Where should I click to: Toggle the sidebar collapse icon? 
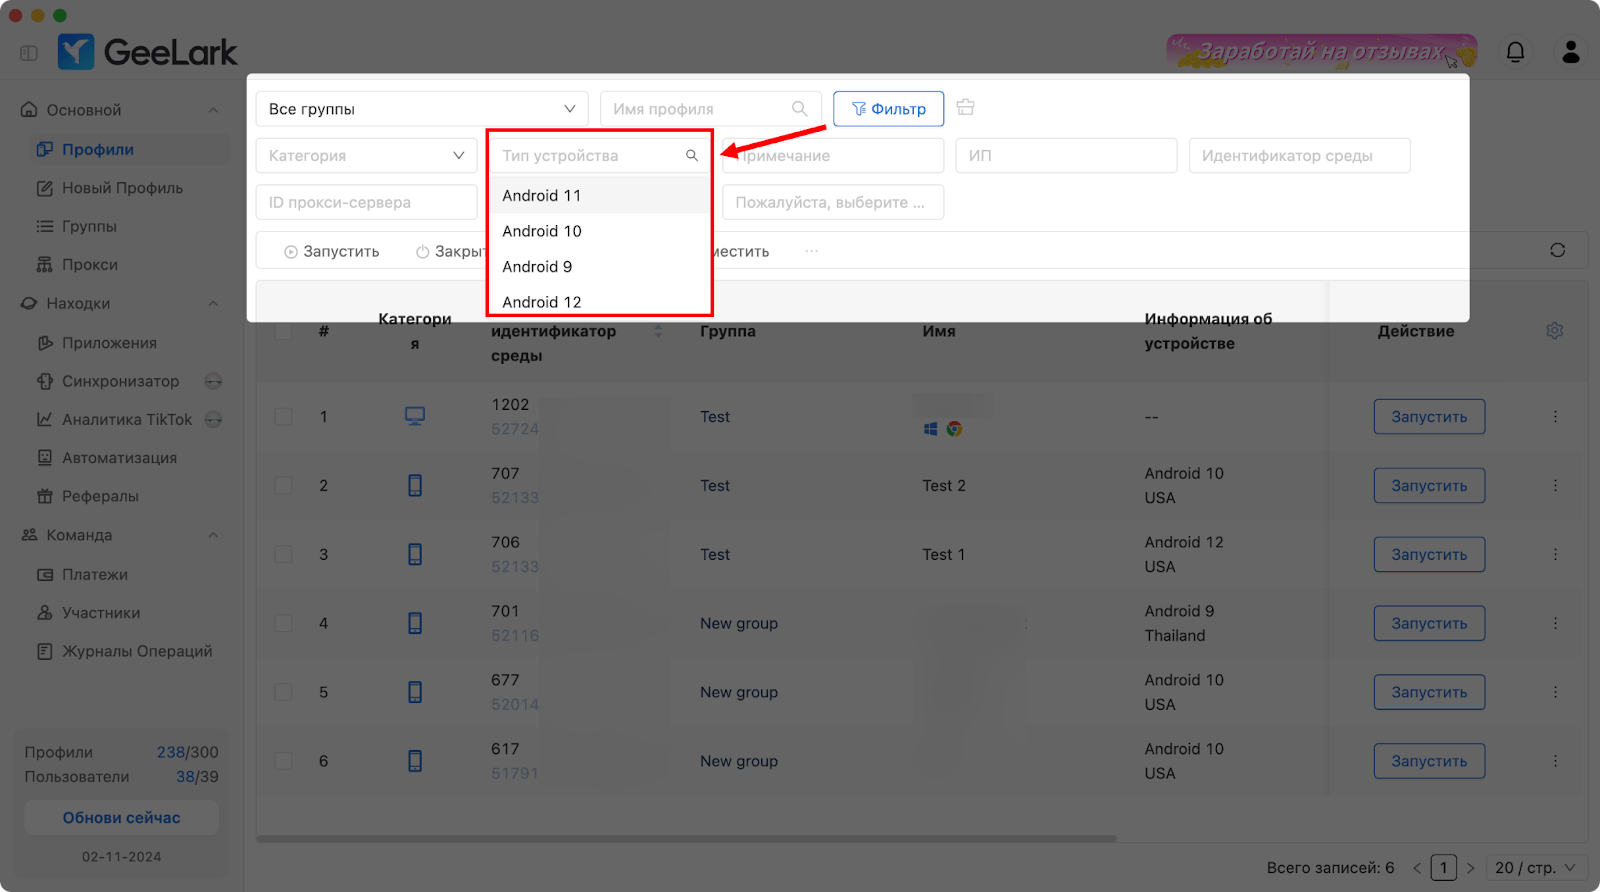(x=29, y=53)
